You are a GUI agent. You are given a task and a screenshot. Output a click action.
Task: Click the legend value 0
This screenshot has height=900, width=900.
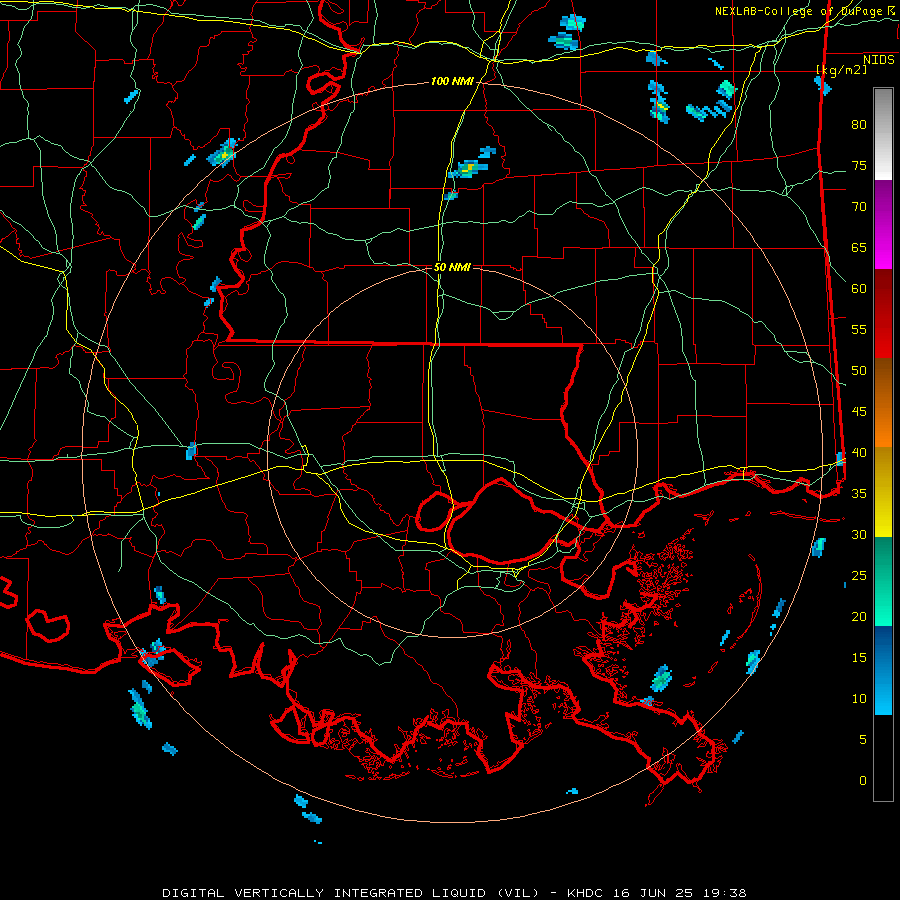pyautogui.click(x=863, y=781)
